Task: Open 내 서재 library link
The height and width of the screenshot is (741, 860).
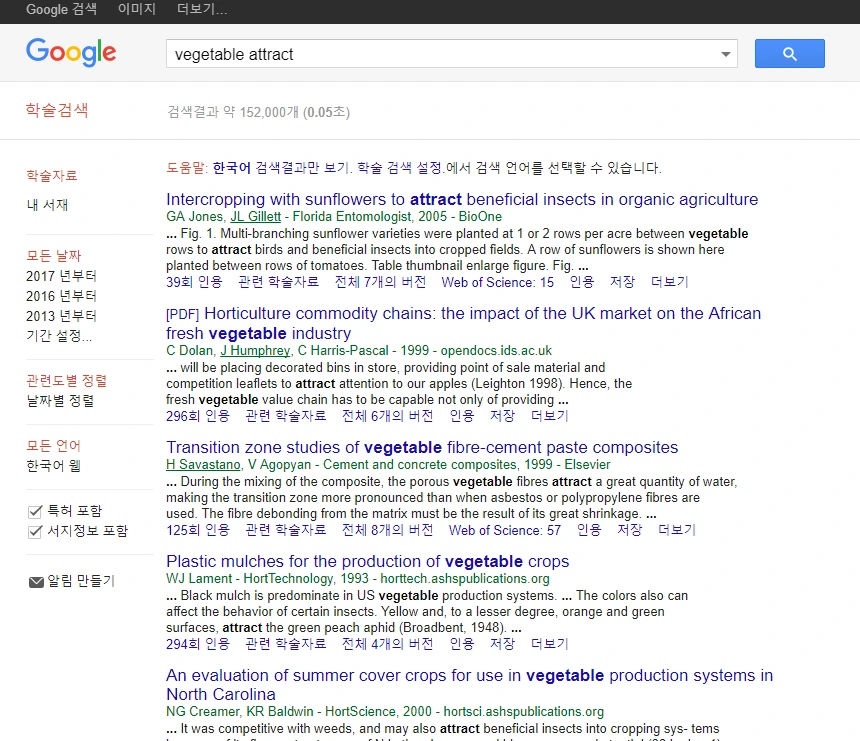Action: click(47, 205)
